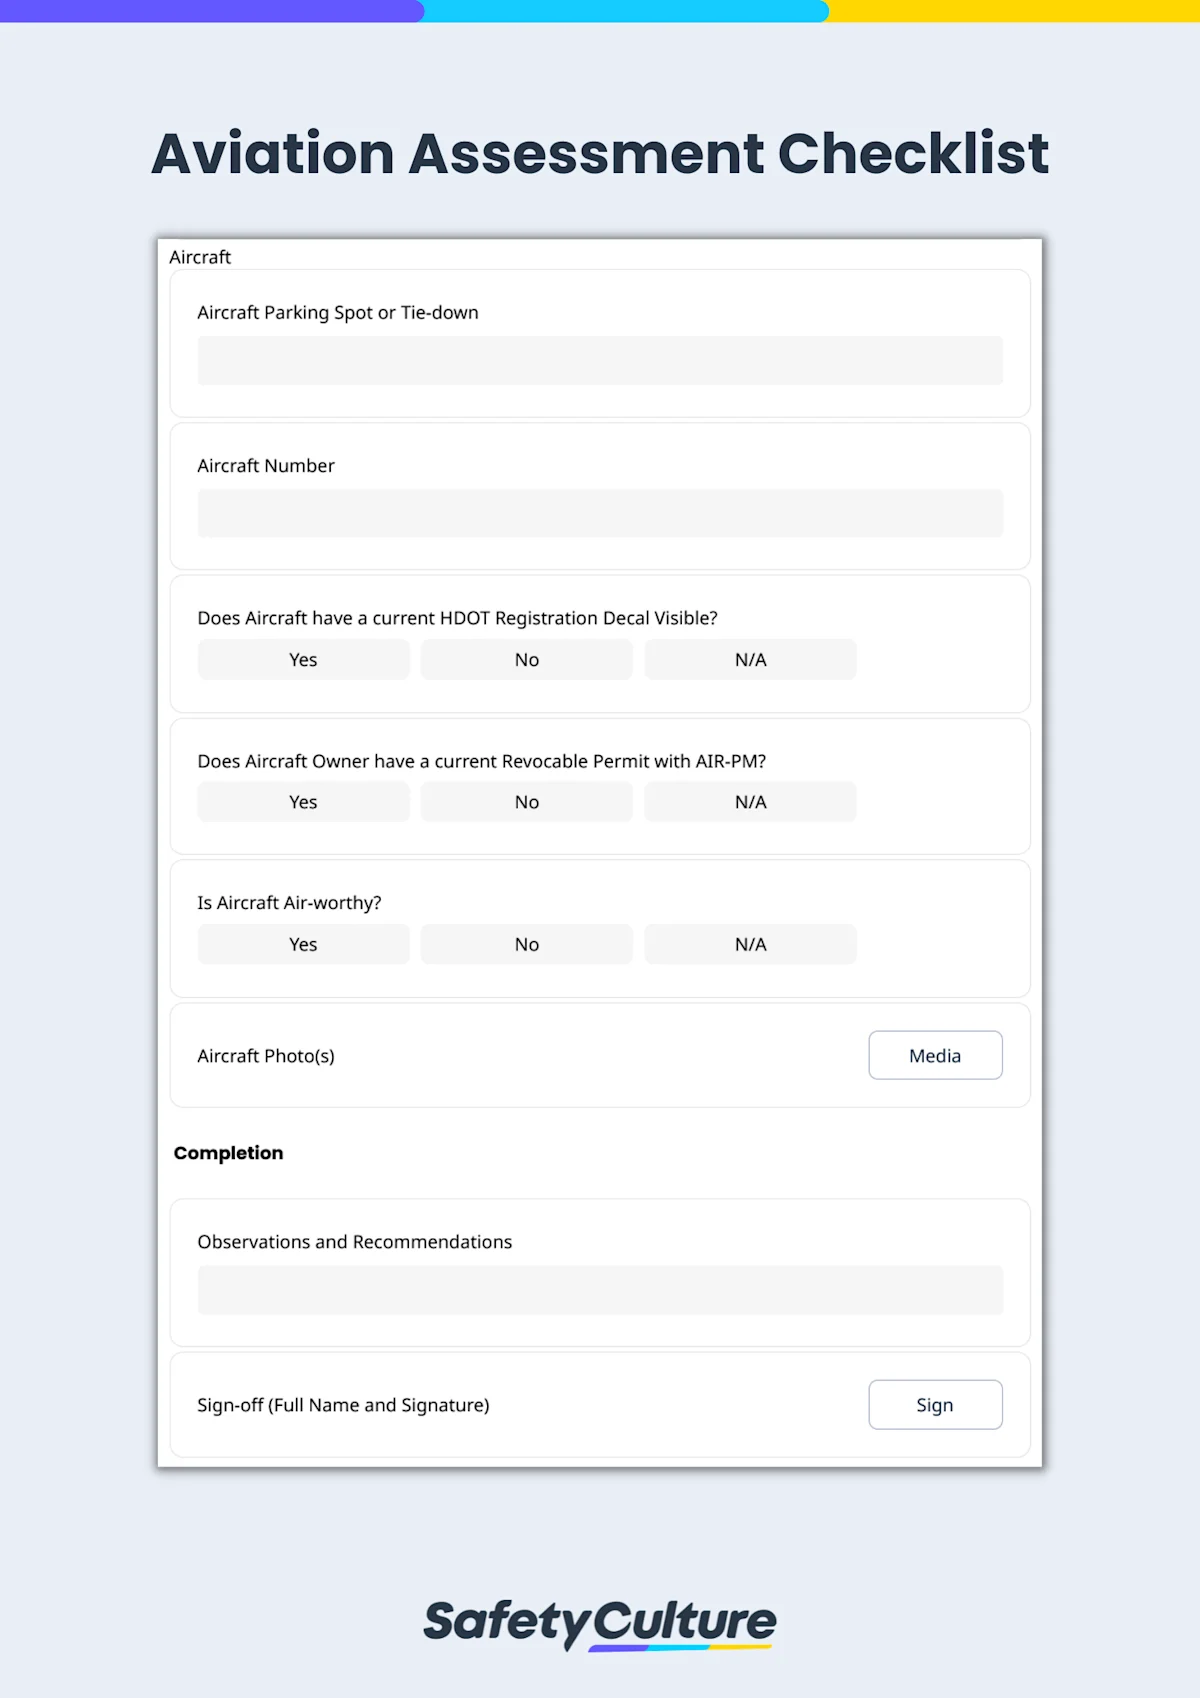The image size is (1200, 1698).
Task: Select Yes for HDOT Registration Decal question
Action: tap(303, 659)
